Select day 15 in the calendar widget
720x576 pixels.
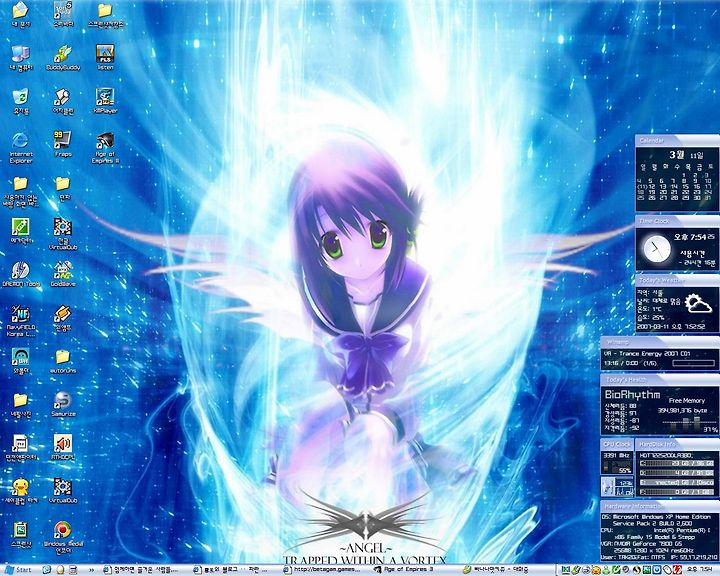(686, 186)
